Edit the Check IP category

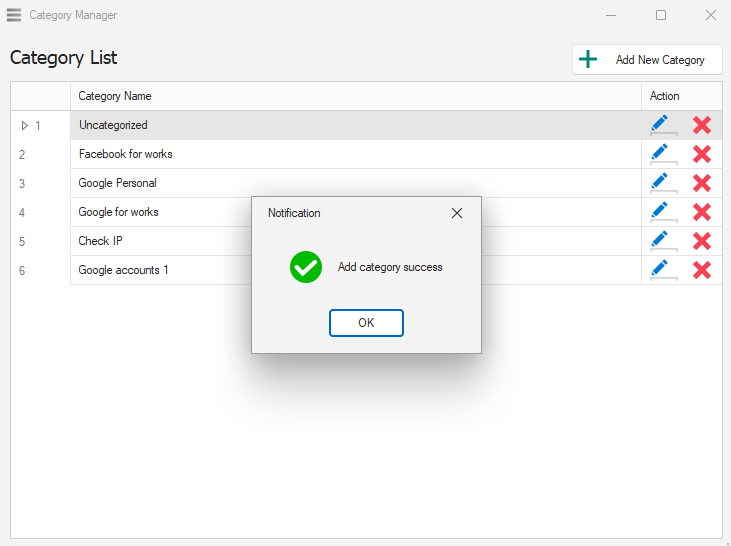coord(659,241)
